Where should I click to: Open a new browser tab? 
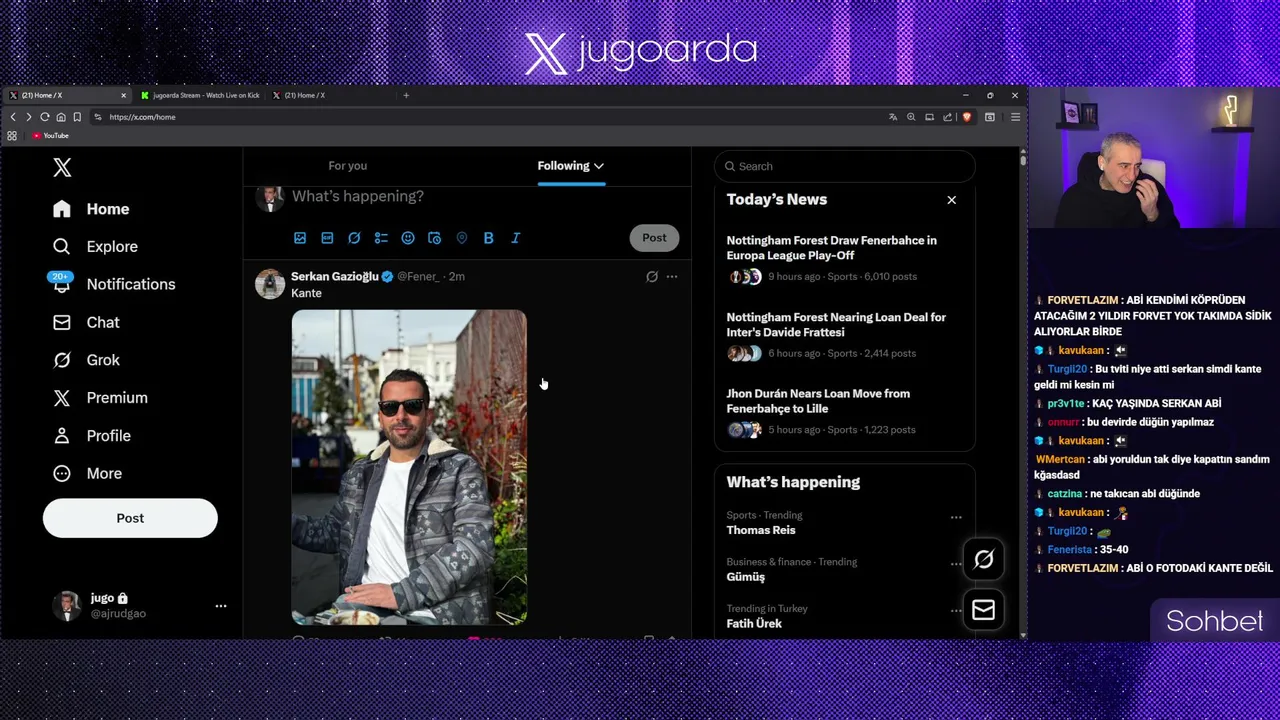coord(406,95)
